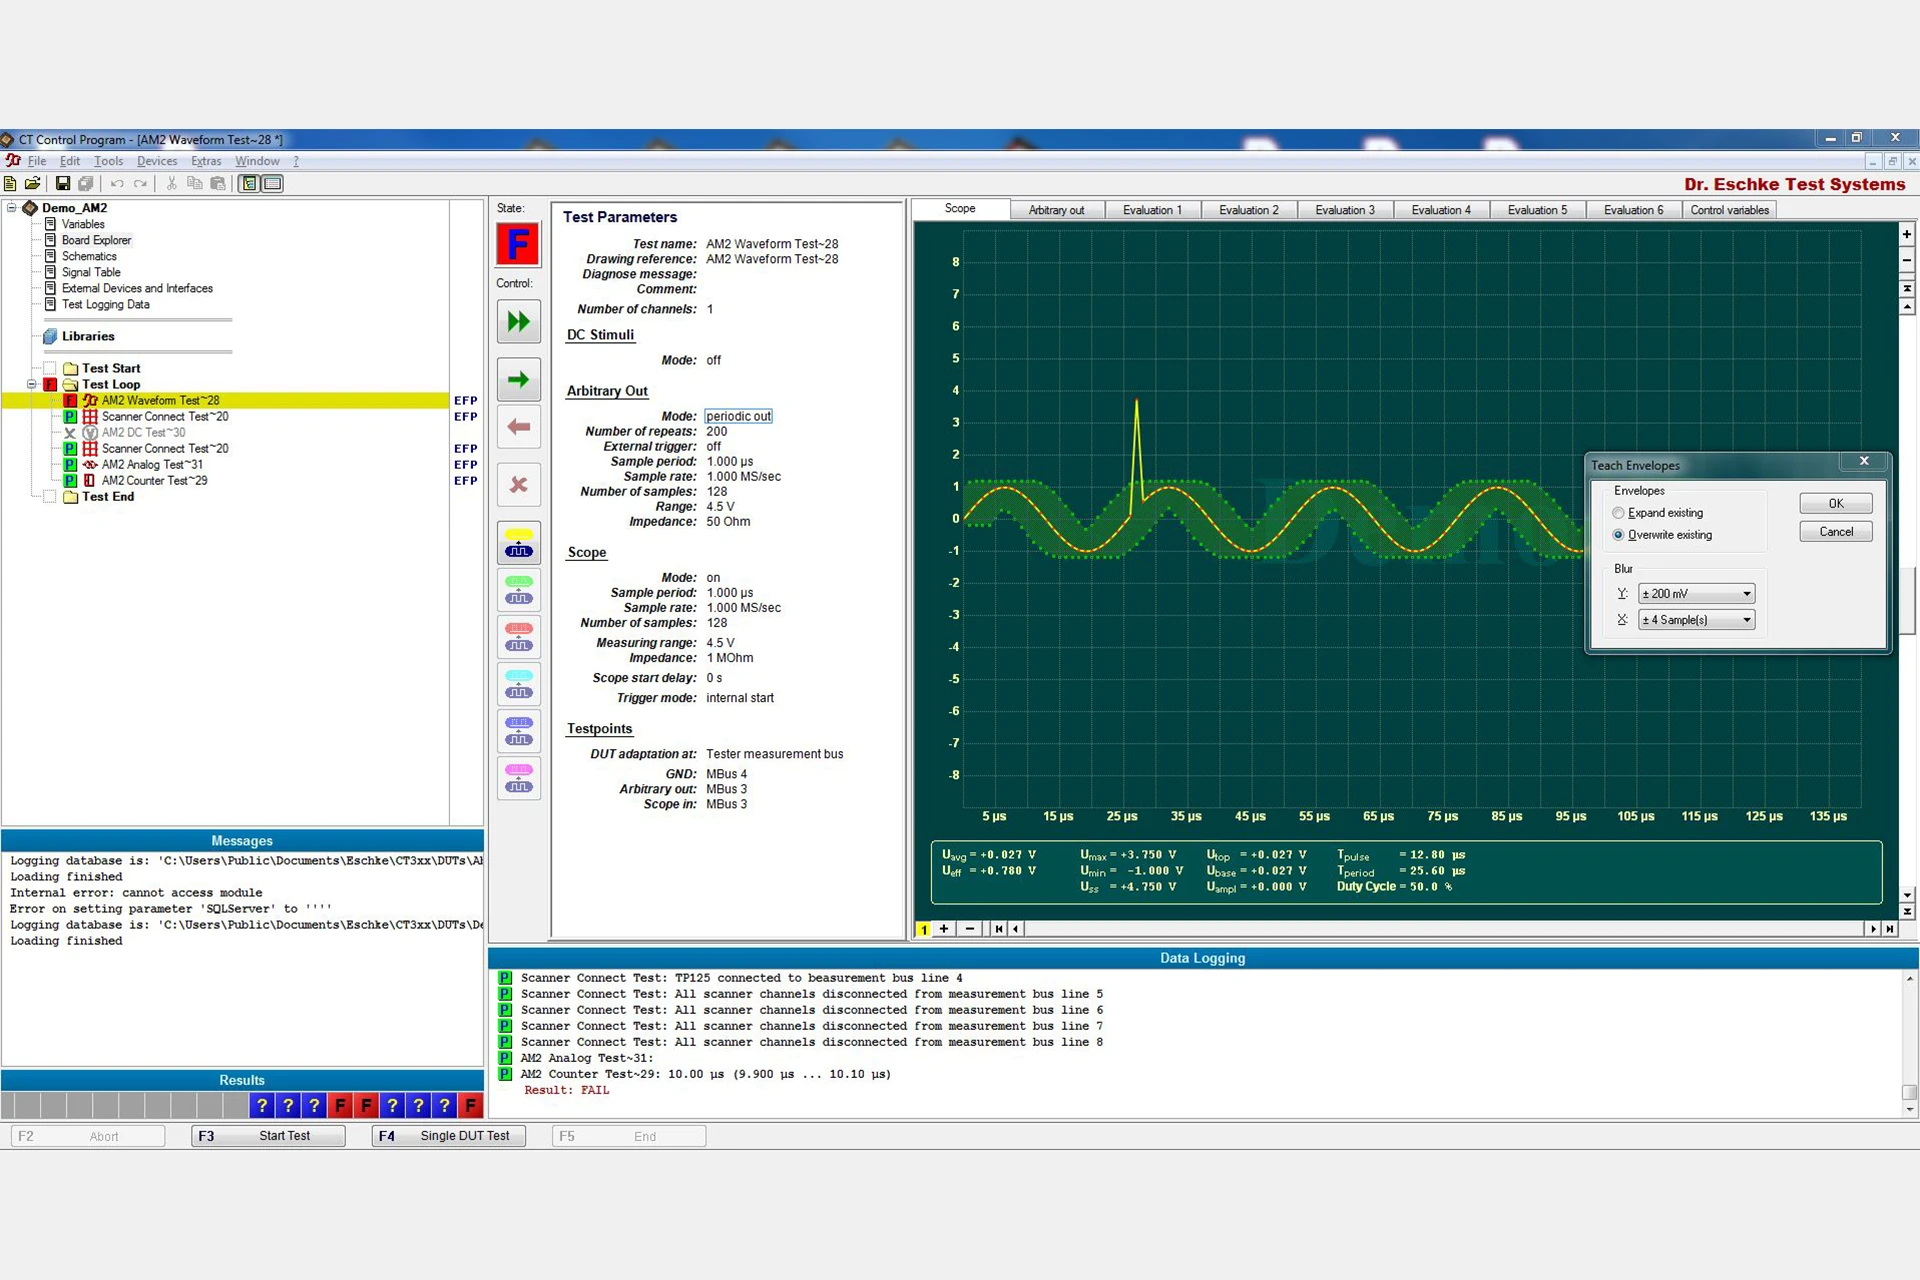Click the green waveform envelope button
1920x1280 pixels.
518,590
